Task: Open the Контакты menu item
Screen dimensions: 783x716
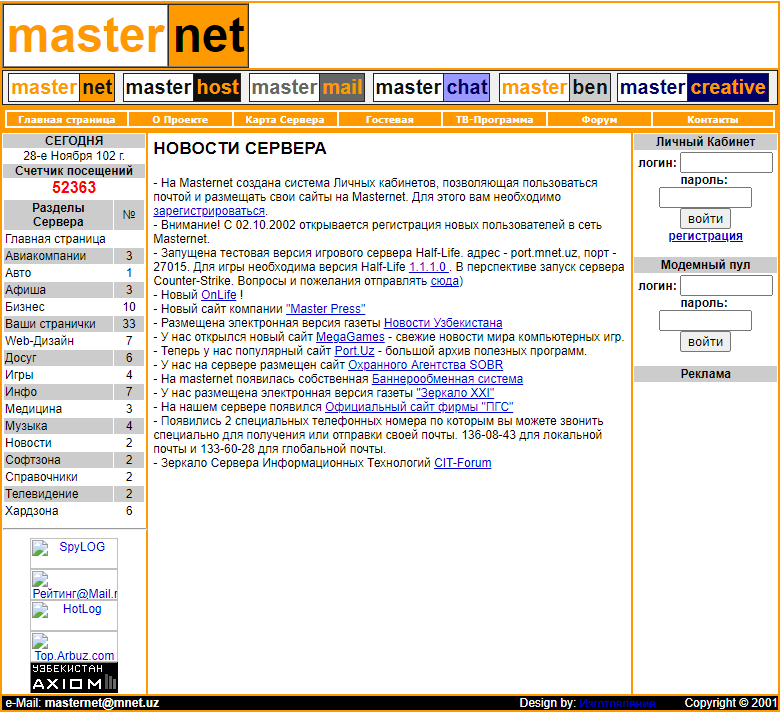Action: [713, 120]
